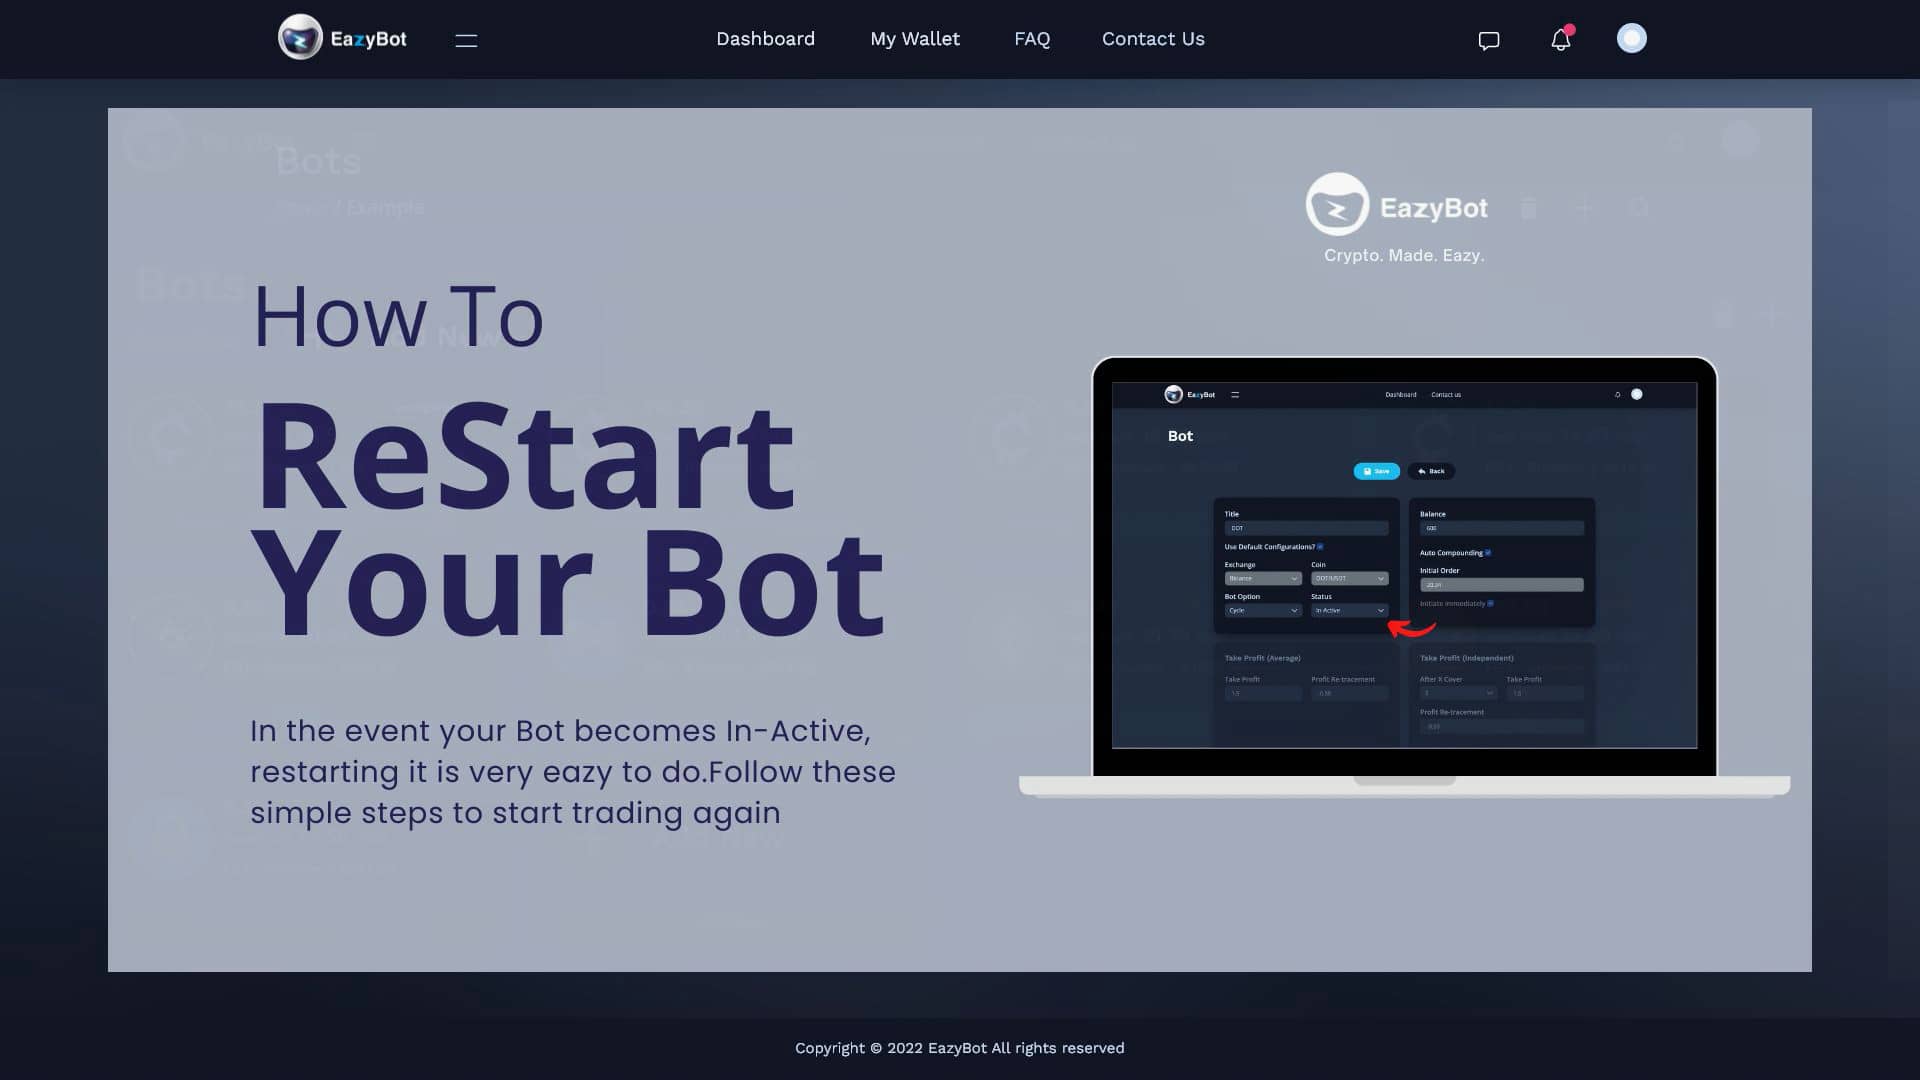Click the user profile avatar icon

tap(1631, 38)
